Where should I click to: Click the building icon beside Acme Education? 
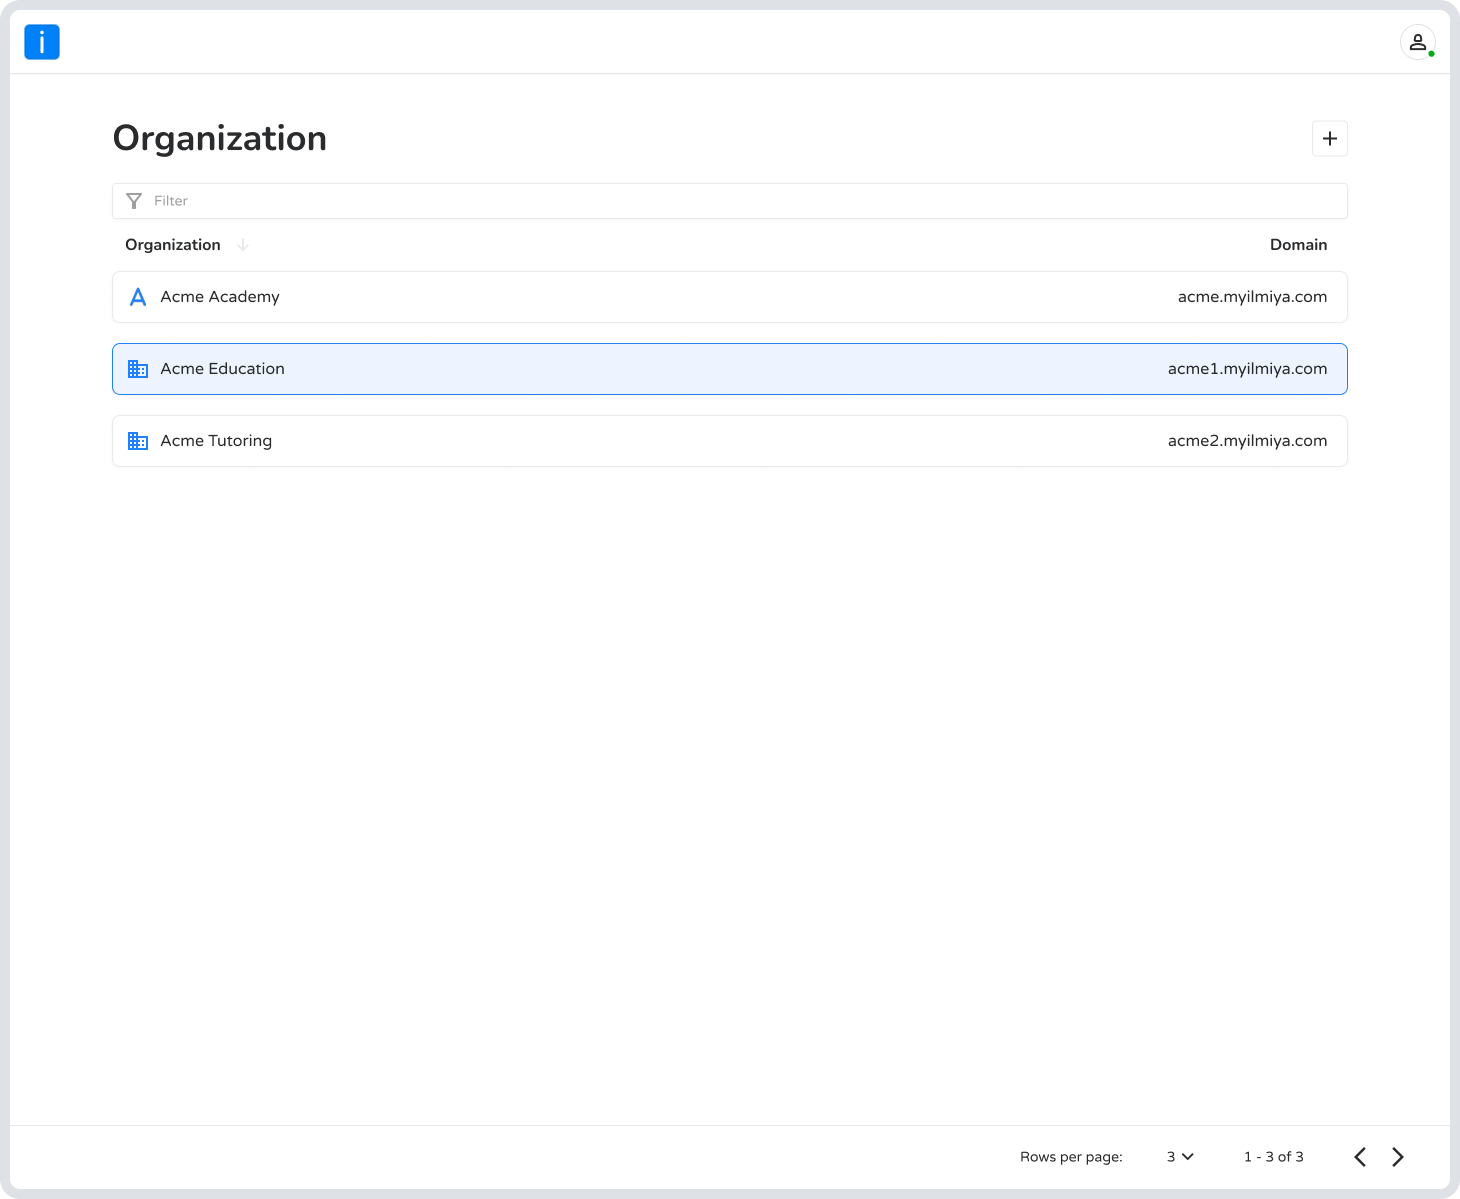coord(138,369)
